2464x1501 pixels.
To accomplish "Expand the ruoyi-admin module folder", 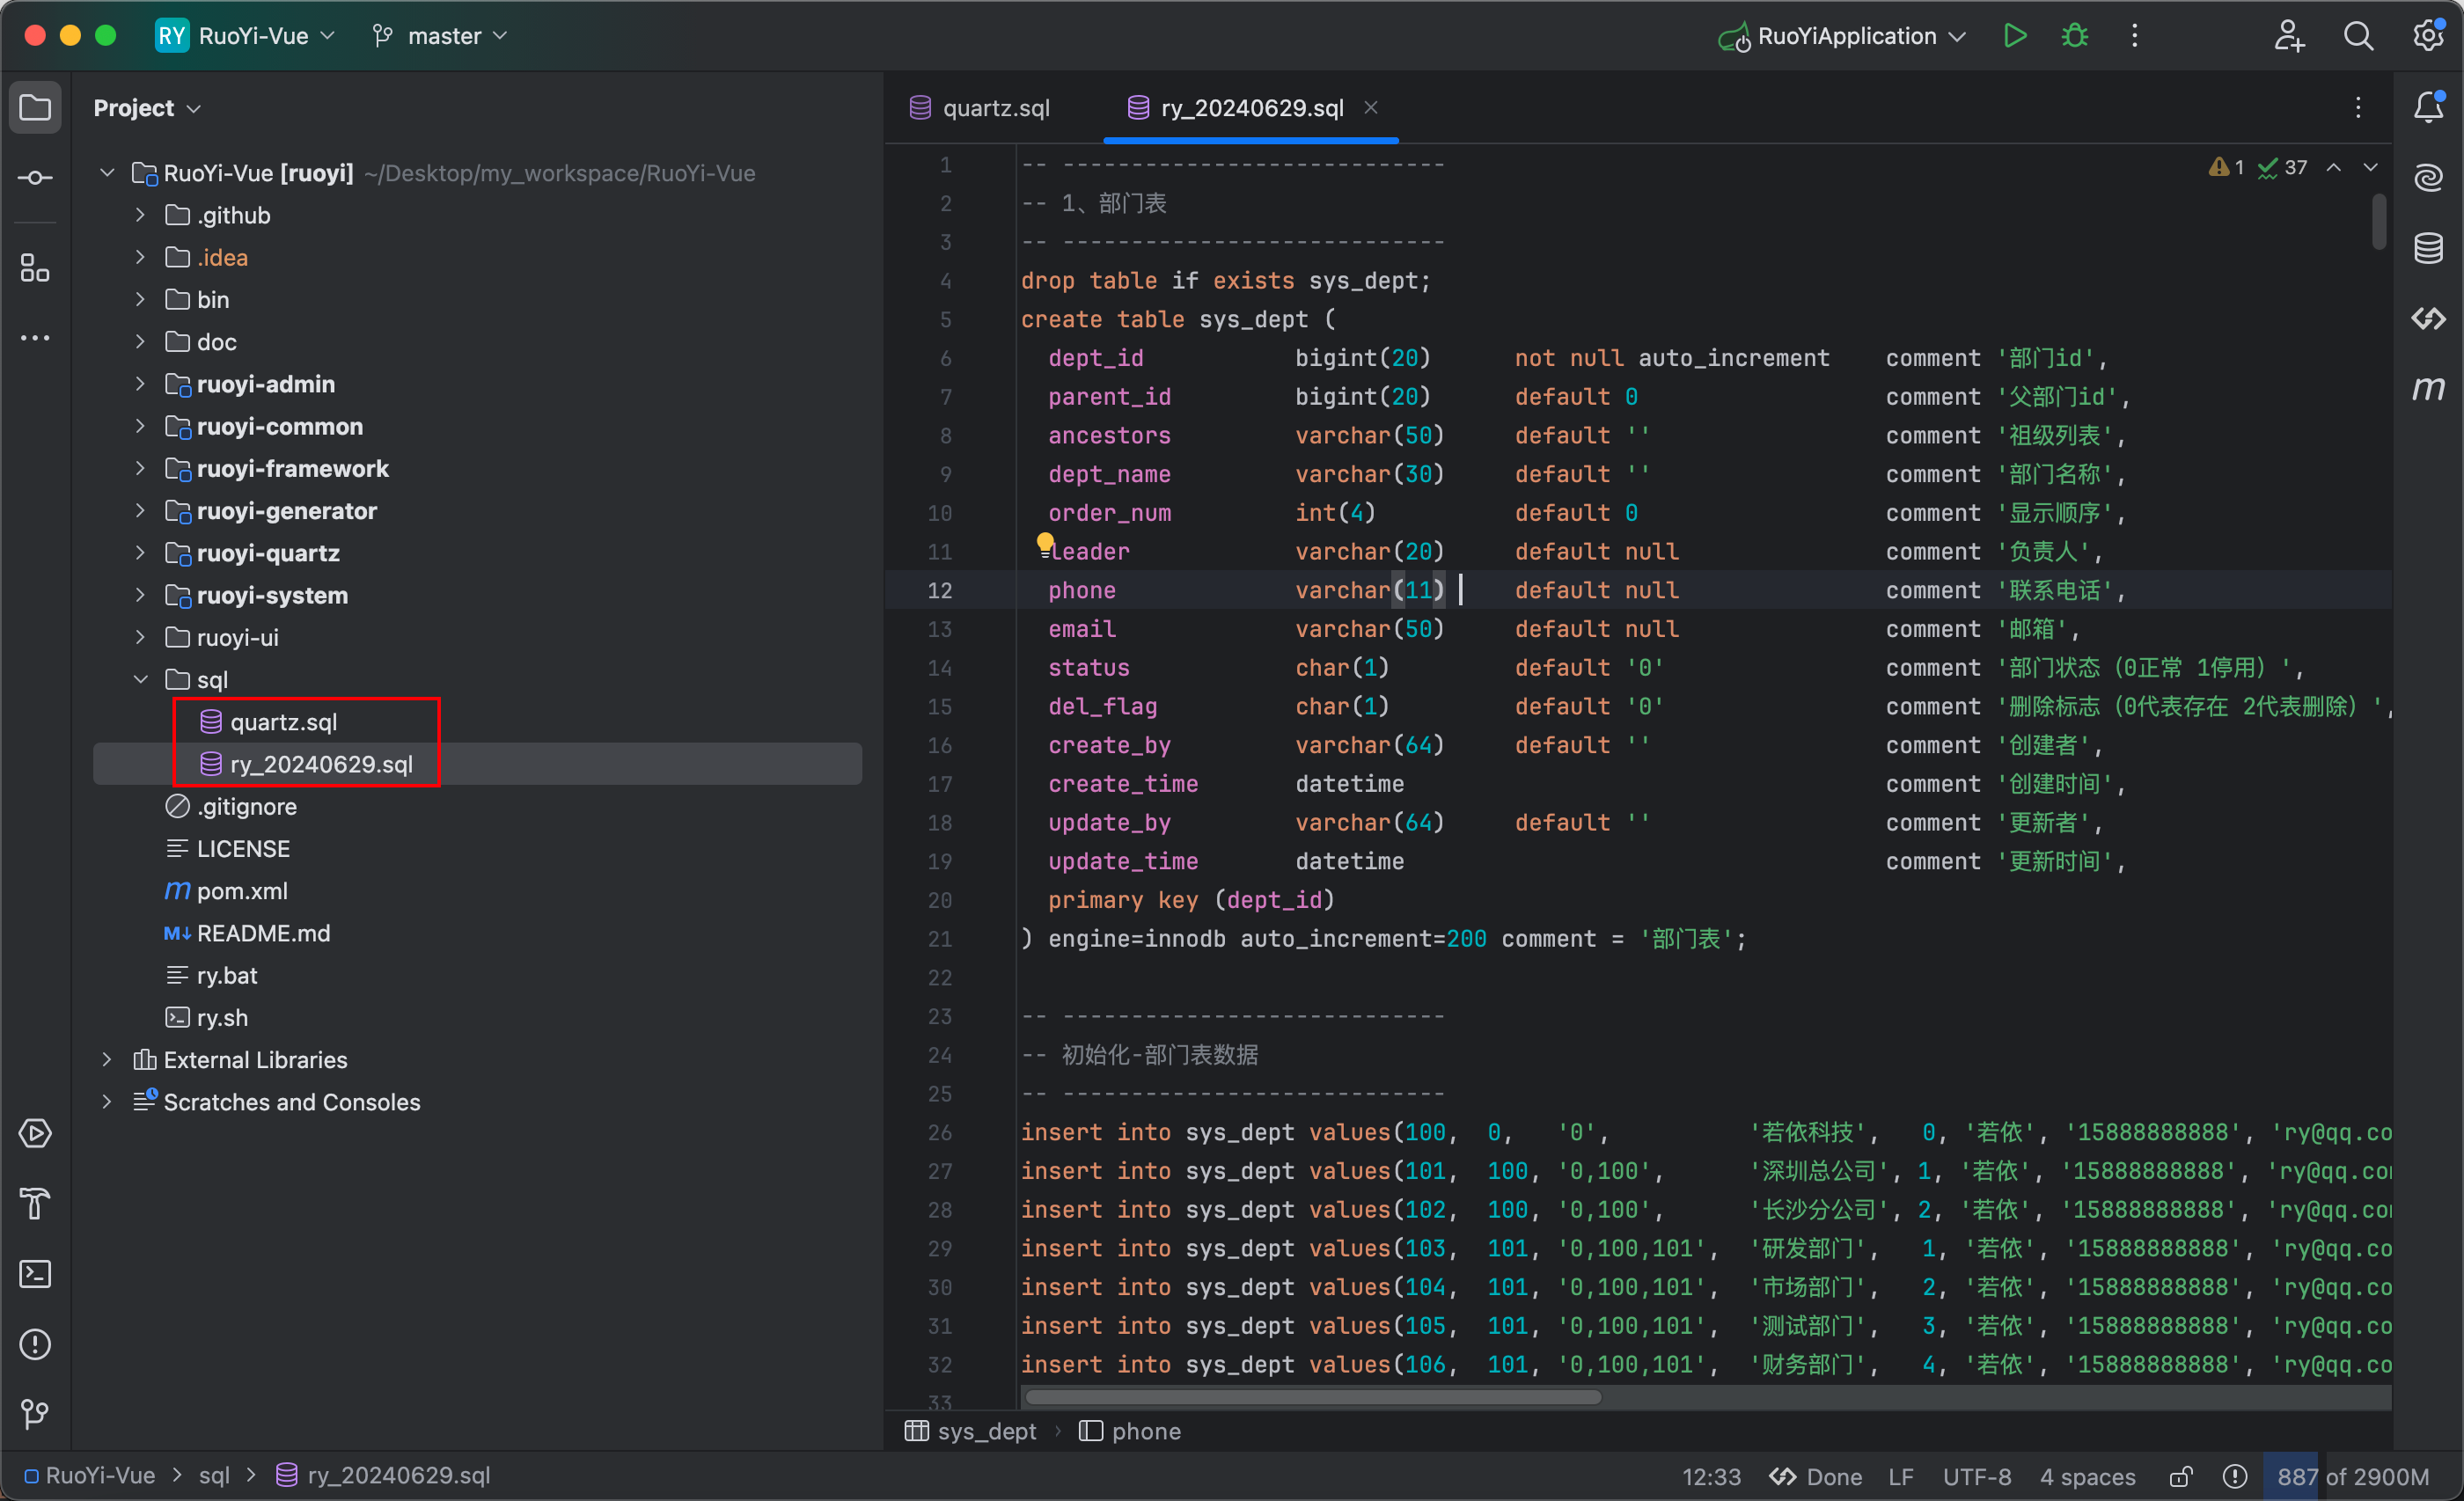I will [140, 384].
